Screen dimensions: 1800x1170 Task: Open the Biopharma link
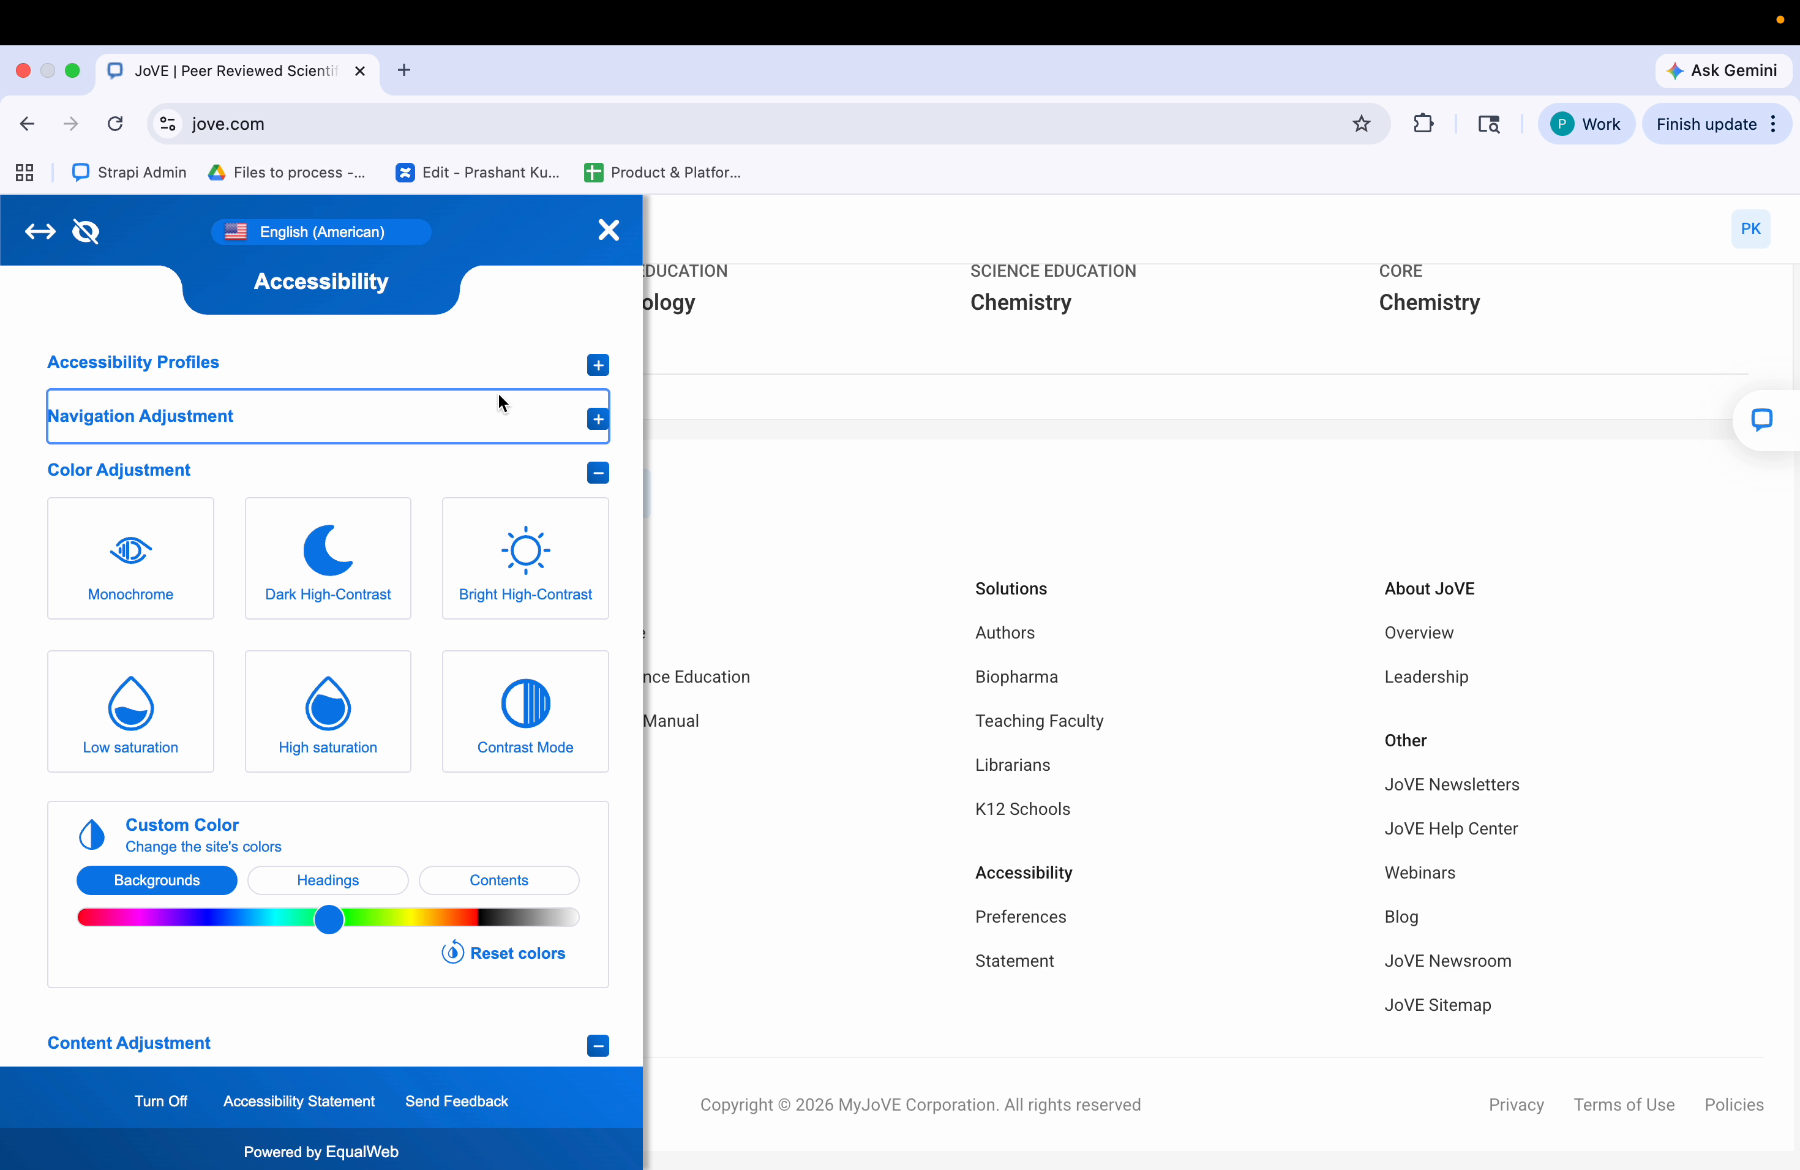(x=1016, y=677)
